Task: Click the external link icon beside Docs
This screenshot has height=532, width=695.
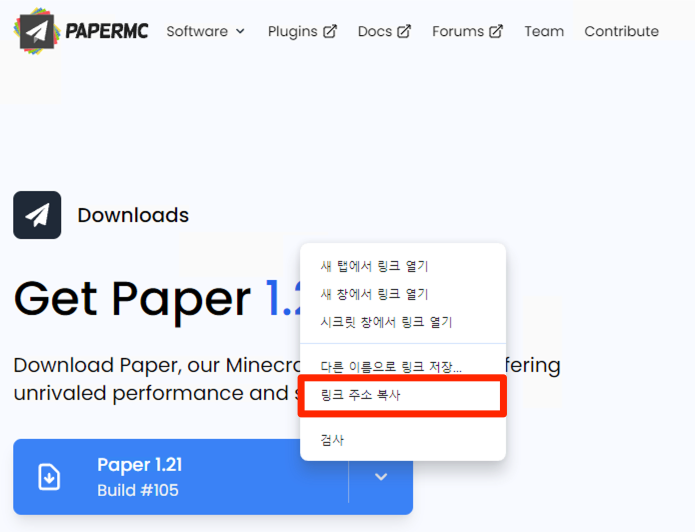Action: 404,31
